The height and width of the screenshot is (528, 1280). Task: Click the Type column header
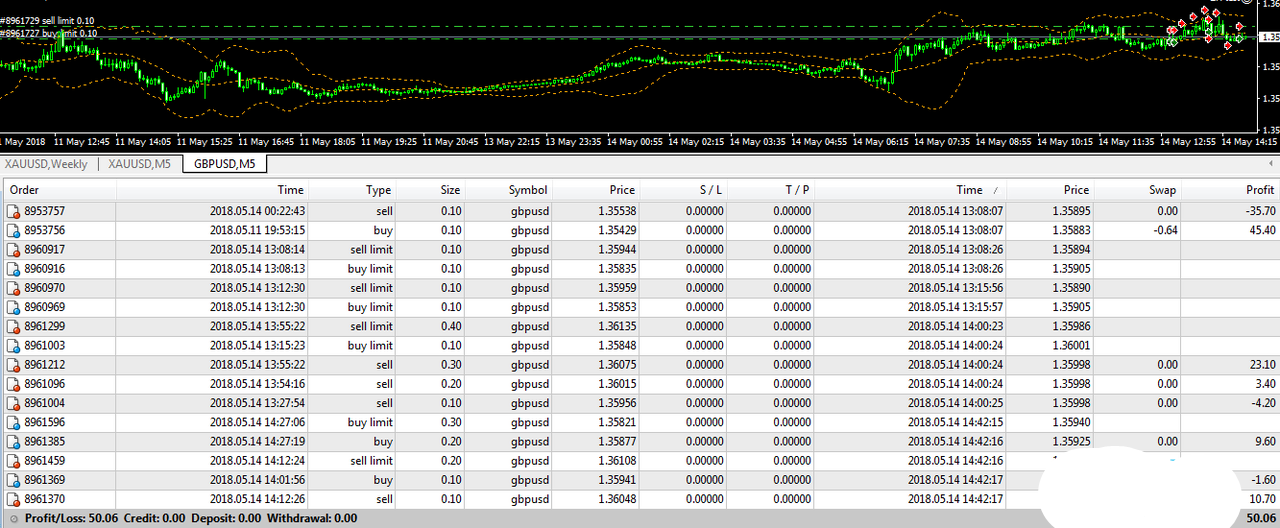tap(378, 190)
